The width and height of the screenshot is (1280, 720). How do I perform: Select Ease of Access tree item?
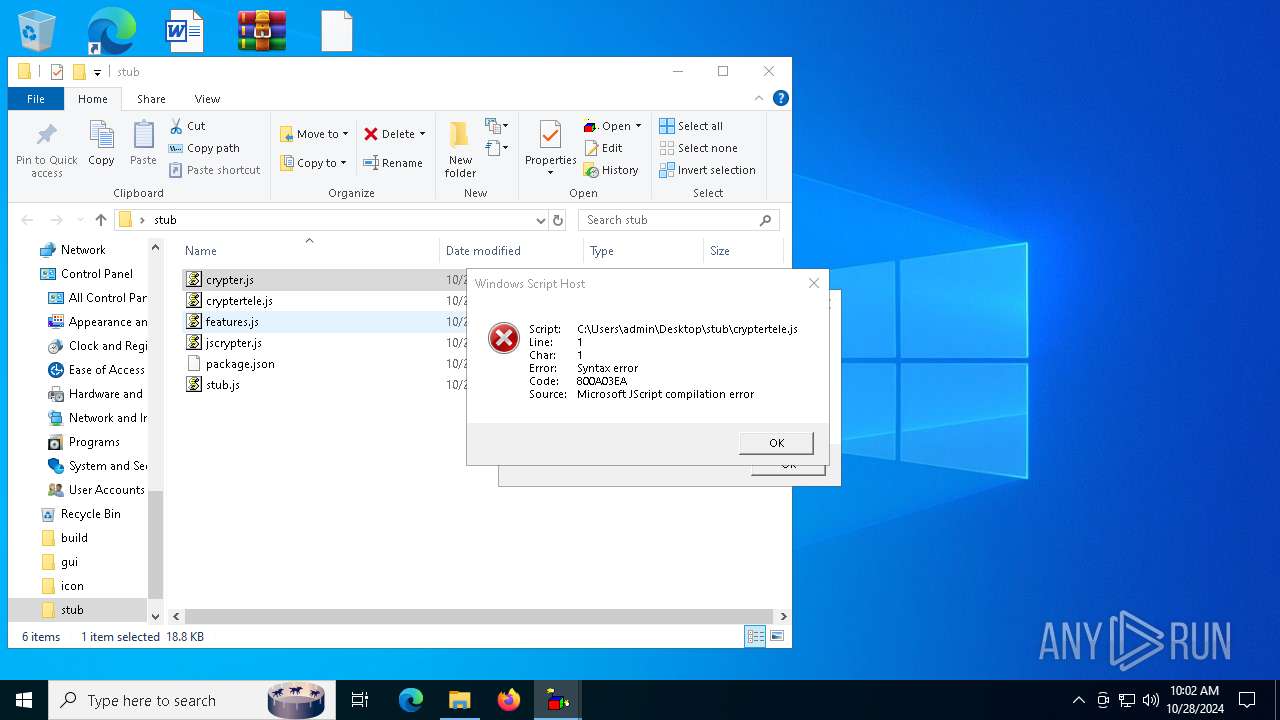106,370
